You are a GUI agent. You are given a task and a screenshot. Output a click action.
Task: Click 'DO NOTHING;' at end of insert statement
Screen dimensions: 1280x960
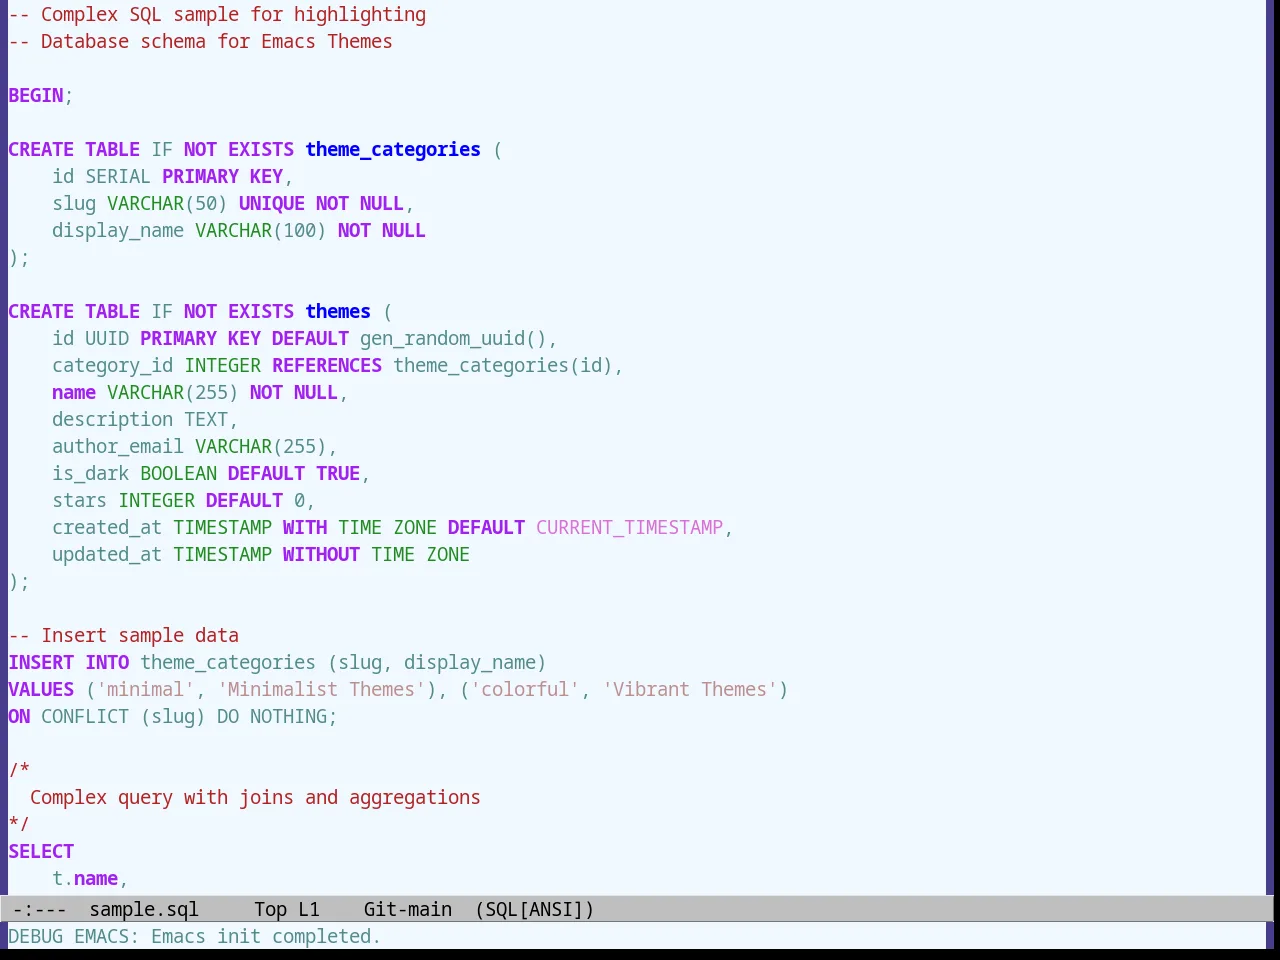pos(277,716)
